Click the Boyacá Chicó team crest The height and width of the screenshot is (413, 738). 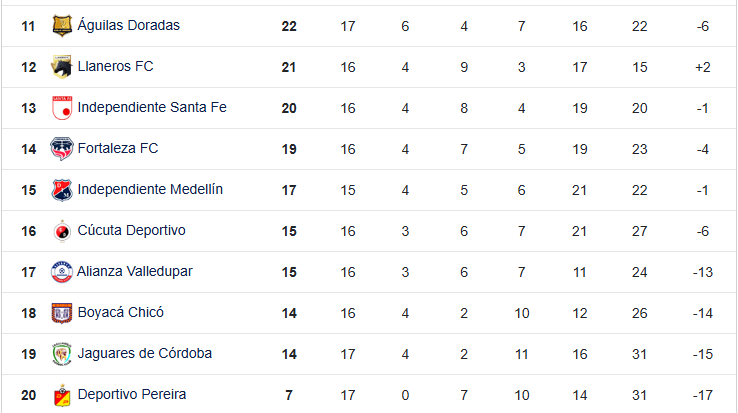[x=62, y=313]
